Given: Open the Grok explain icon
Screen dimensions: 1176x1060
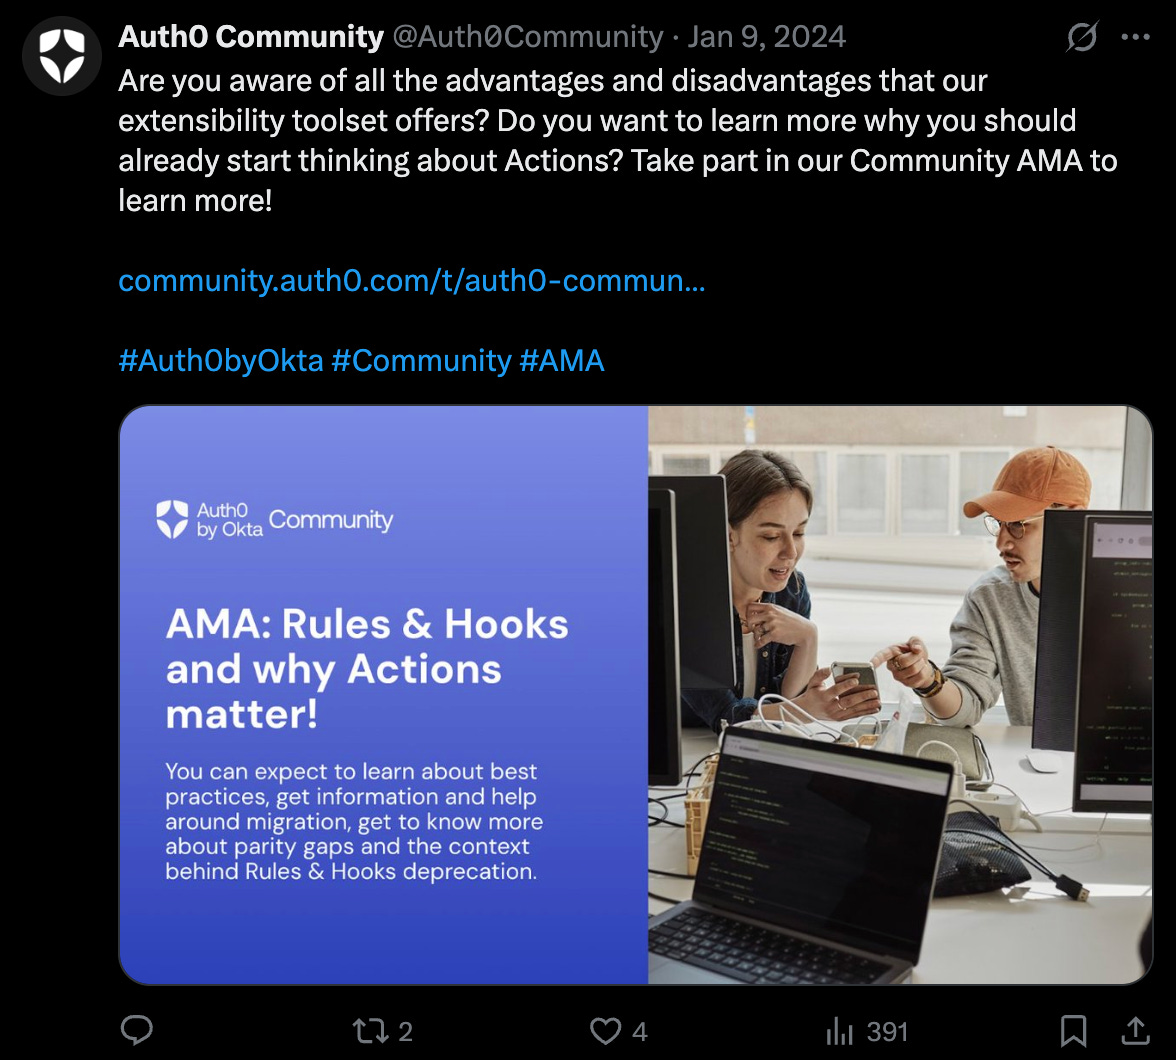Looking at the screenshot, I should [1082, 37].
